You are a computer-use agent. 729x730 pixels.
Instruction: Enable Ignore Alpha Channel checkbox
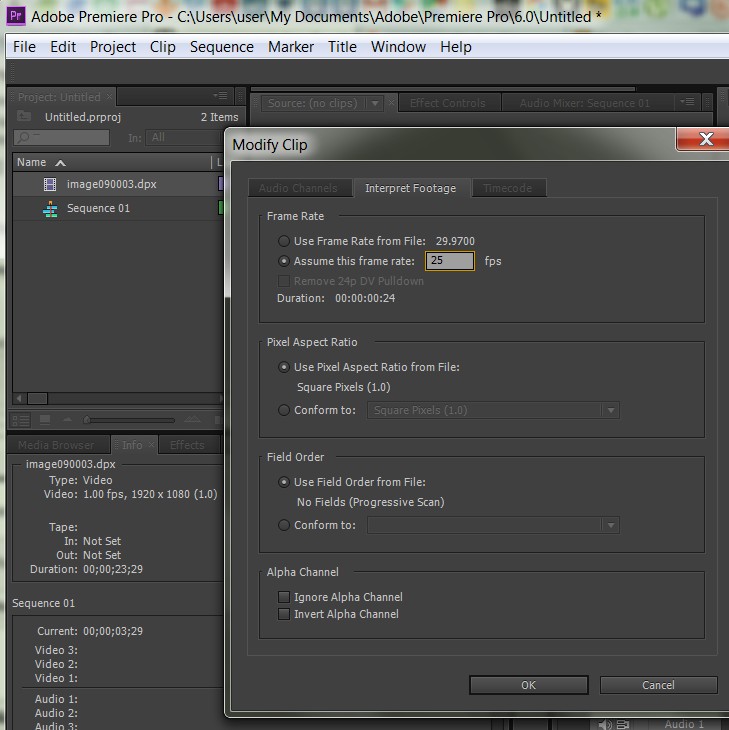284,597
